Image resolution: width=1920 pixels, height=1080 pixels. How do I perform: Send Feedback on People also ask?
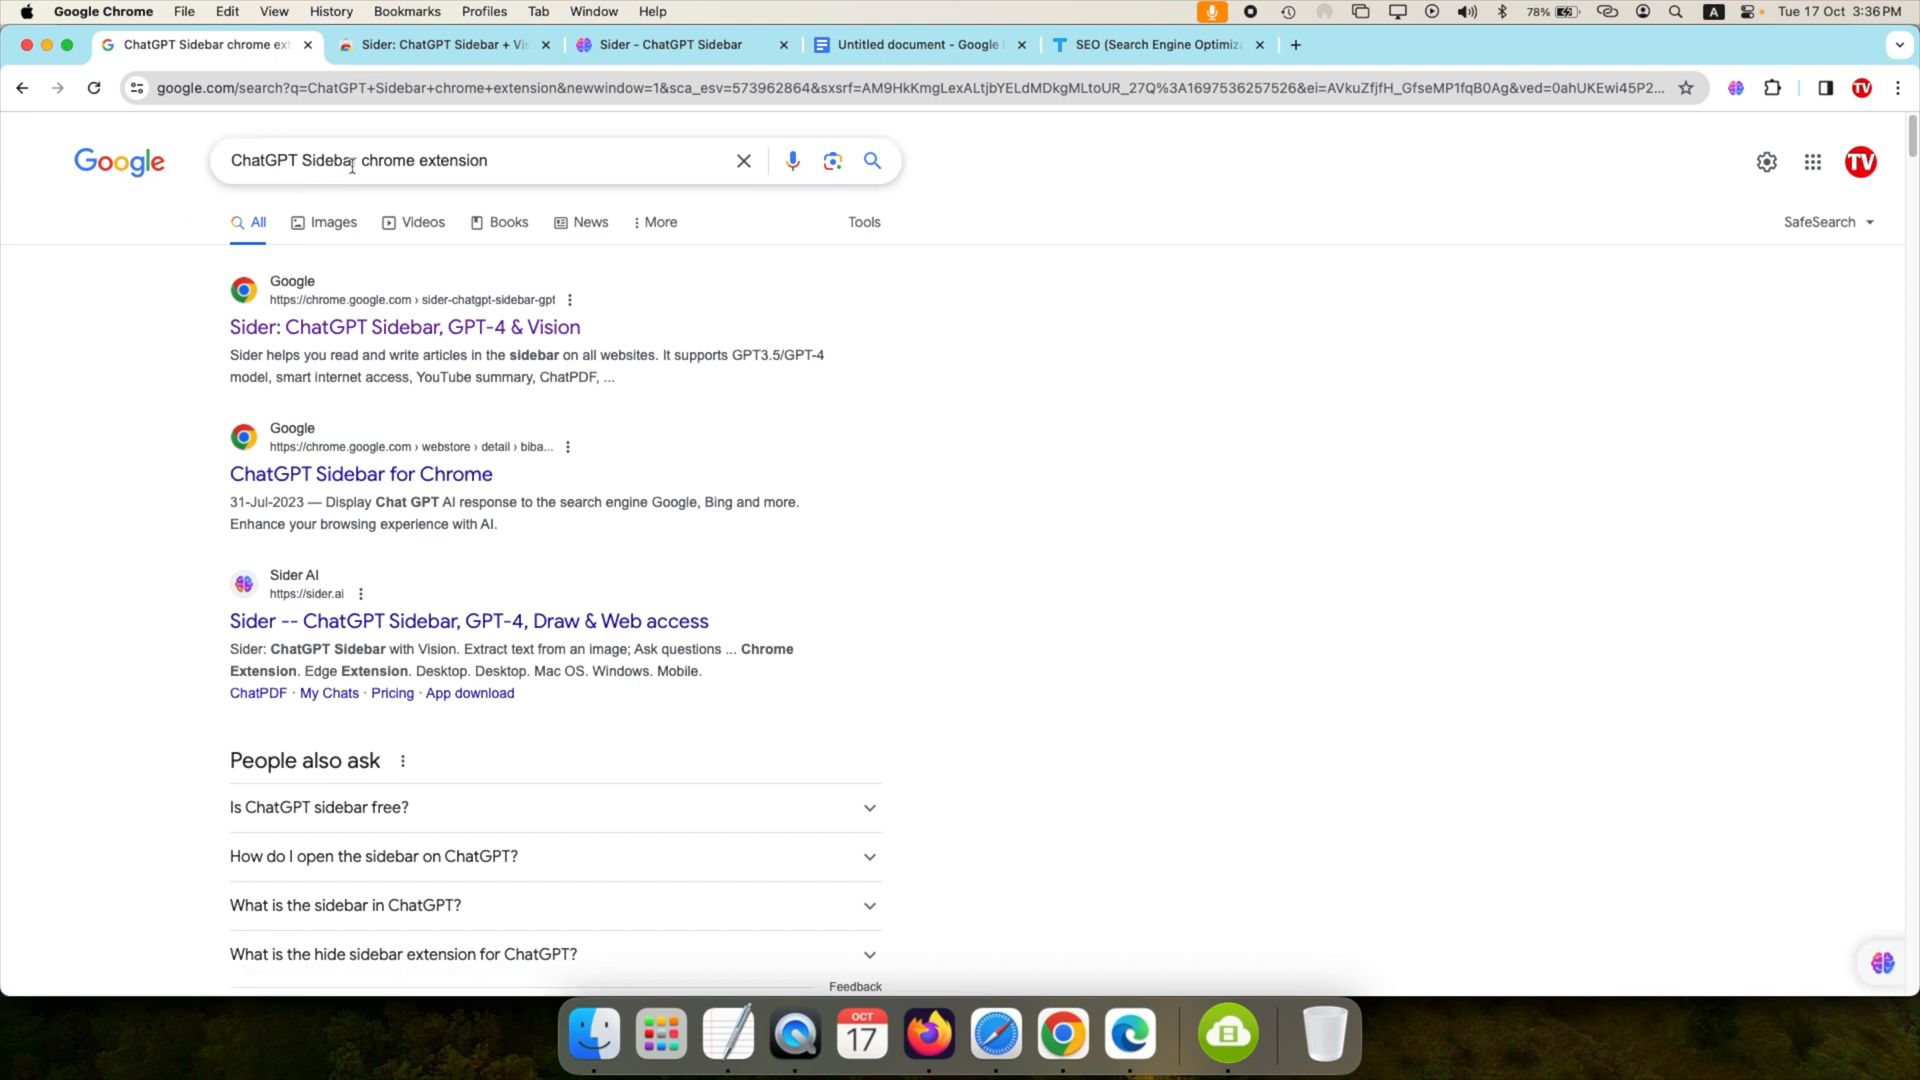tap(855, 987)
